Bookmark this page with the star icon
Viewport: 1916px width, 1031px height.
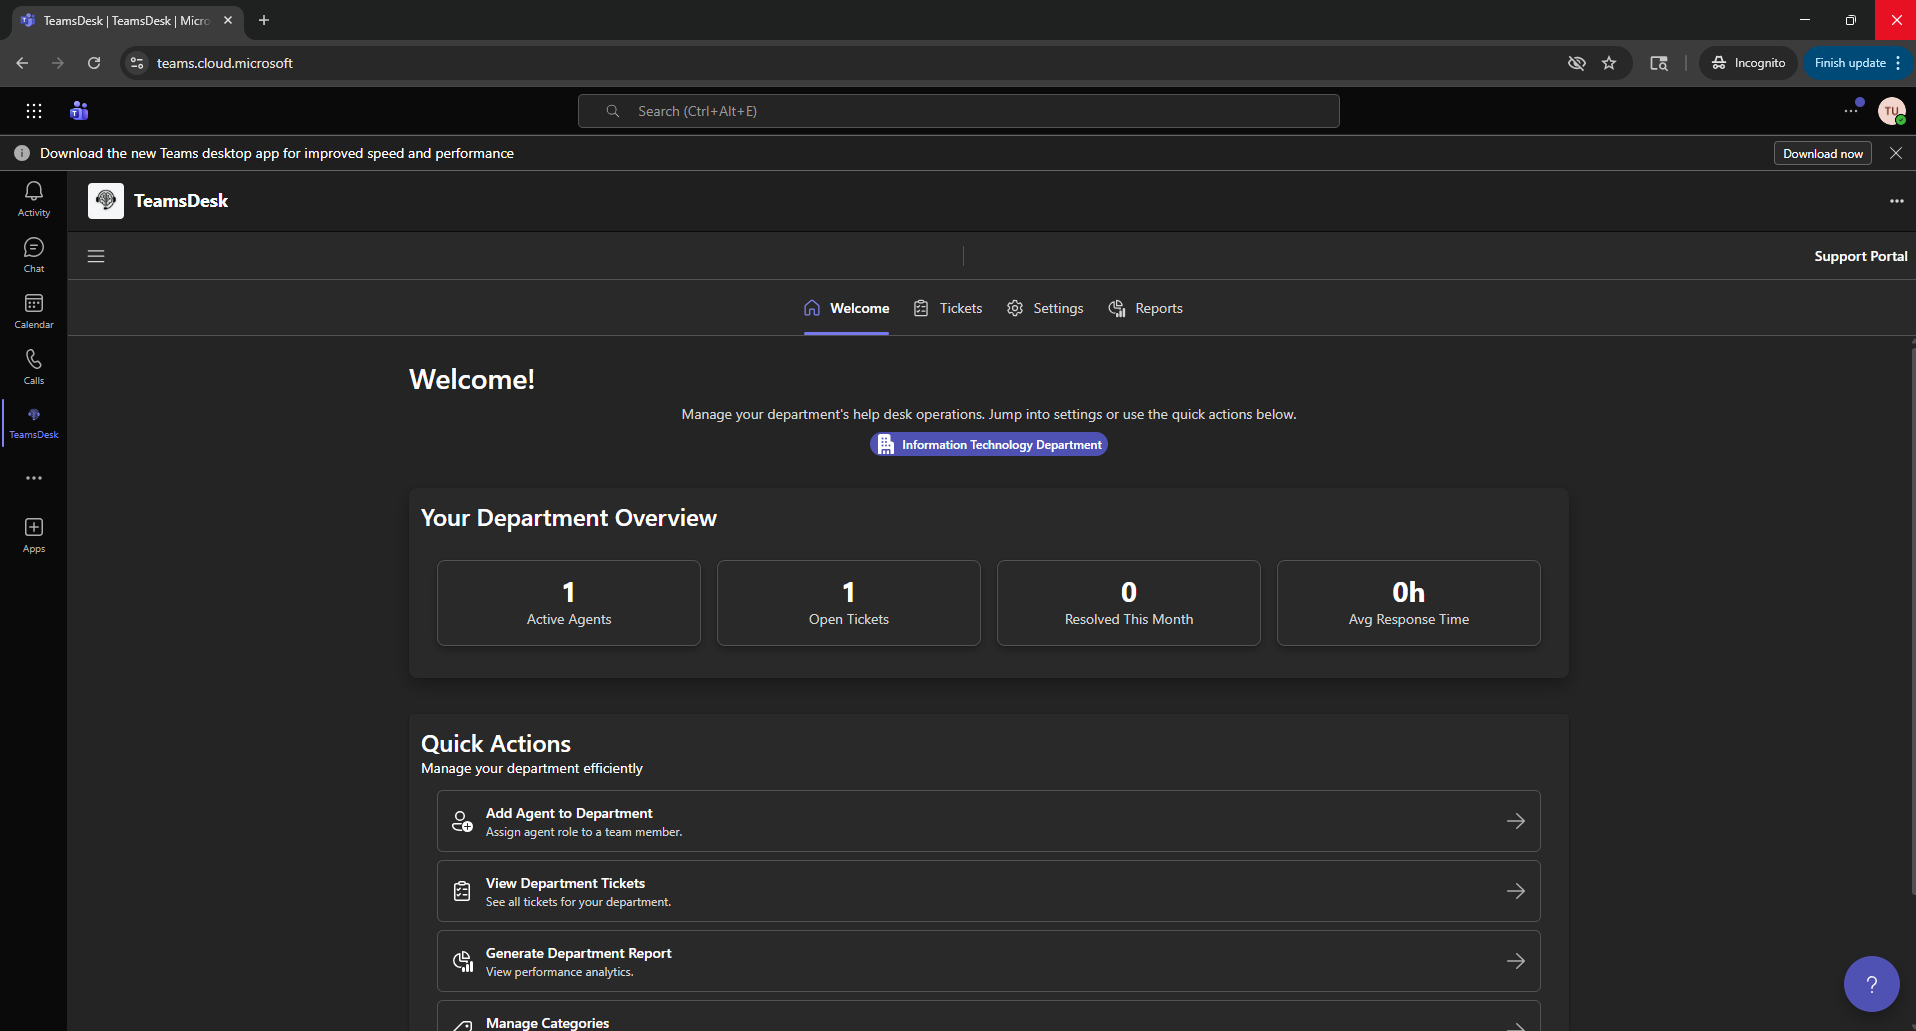click(x=1610, y=63)
